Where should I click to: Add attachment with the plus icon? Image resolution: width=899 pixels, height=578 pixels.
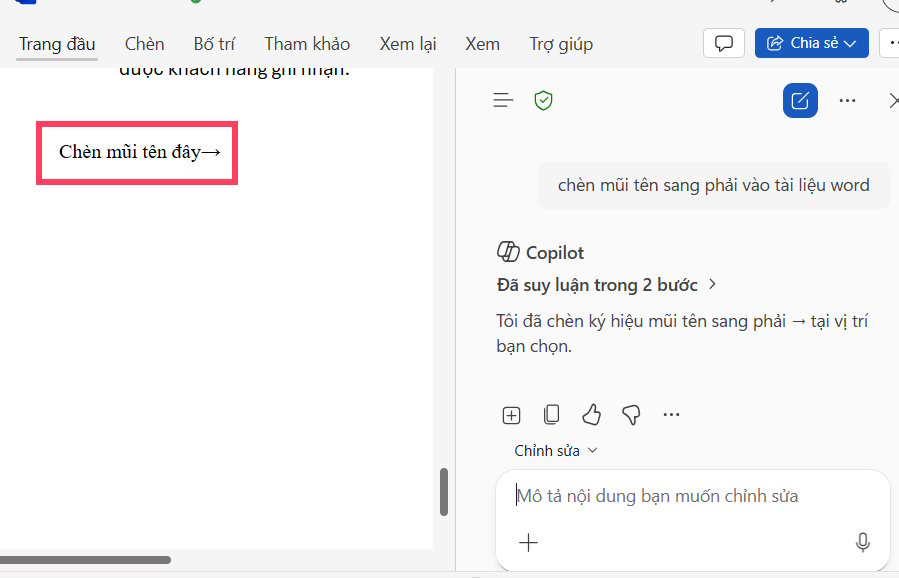point(528,542)
